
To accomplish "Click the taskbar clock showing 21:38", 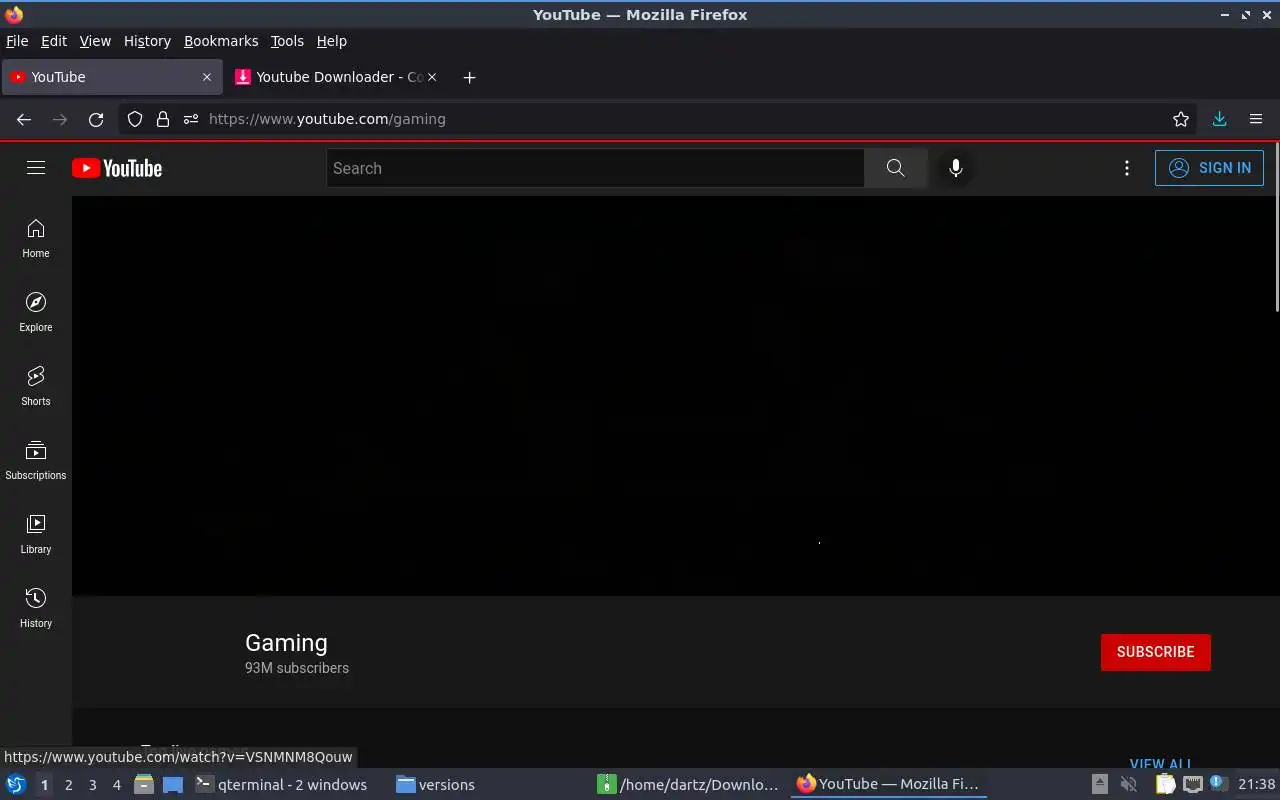I will (x=1256, y=785).
